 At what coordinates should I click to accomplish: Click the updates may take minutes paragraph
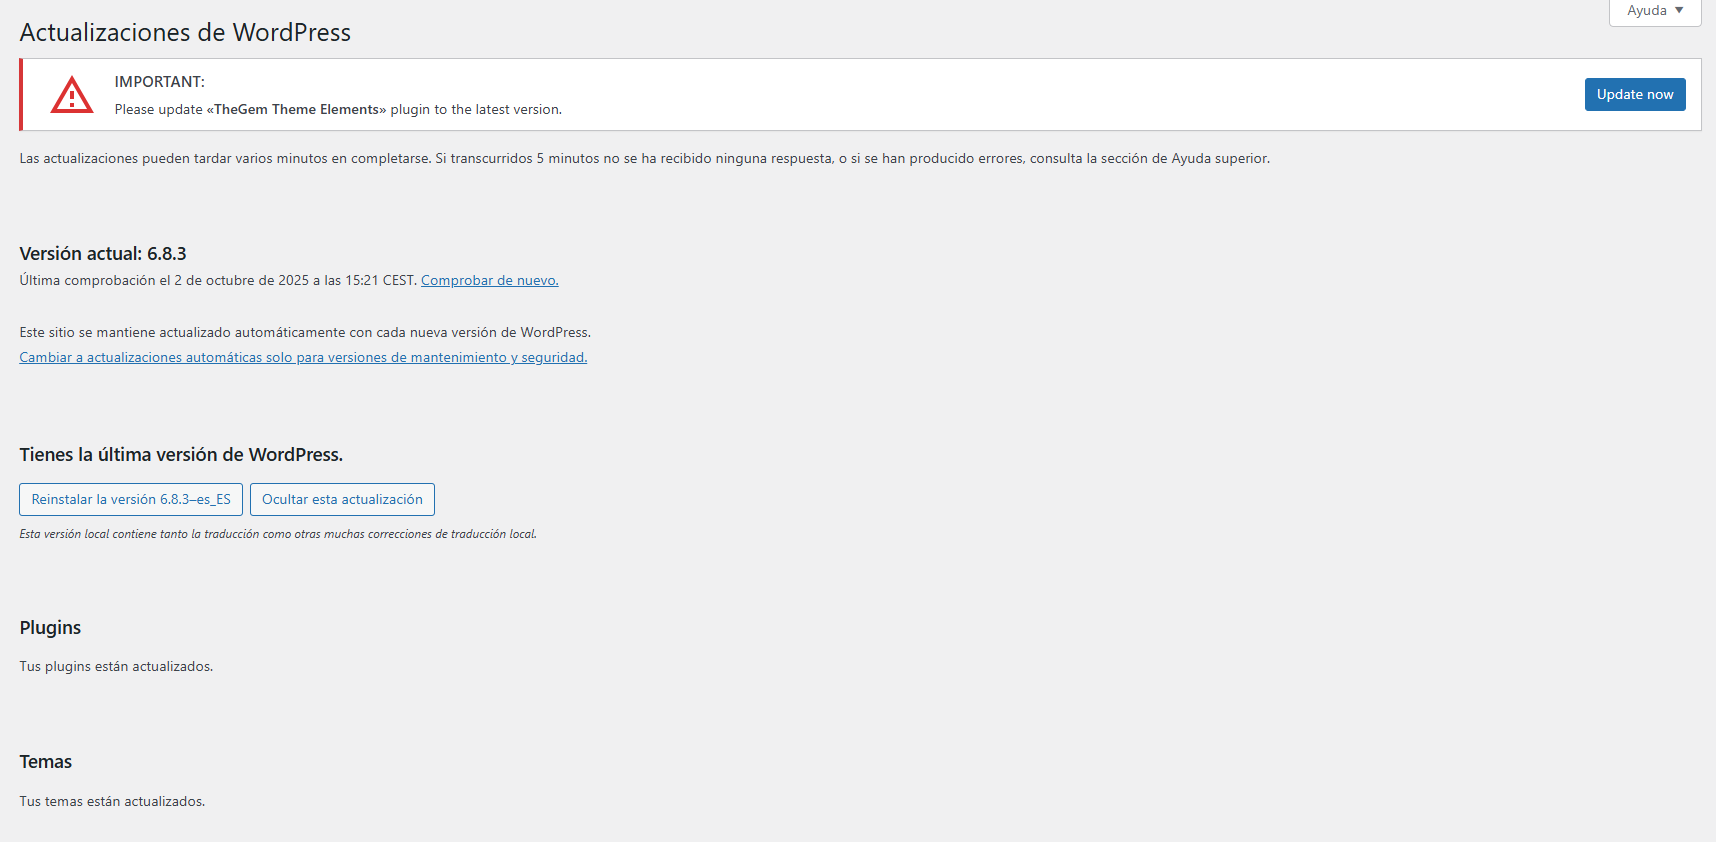(x=644, y=158)
